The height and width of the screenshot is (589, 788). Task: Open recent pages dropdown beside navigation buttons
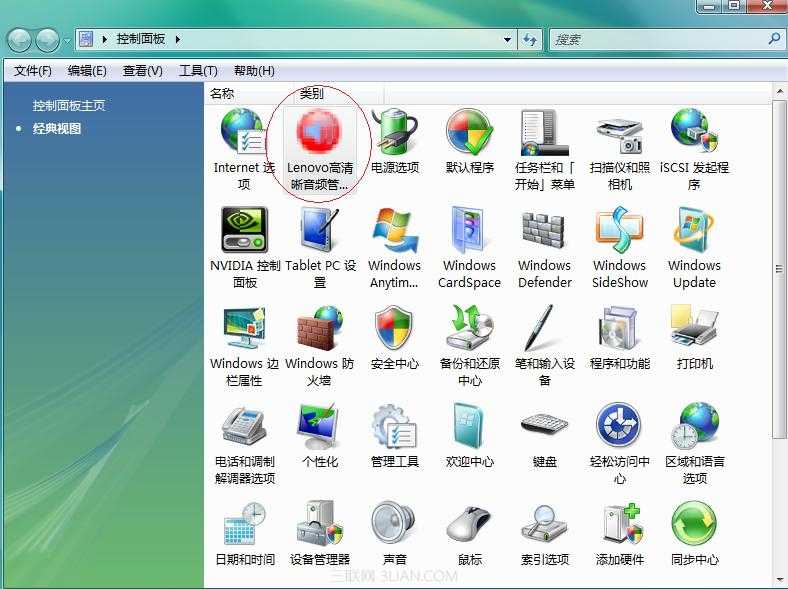point(67,40)
